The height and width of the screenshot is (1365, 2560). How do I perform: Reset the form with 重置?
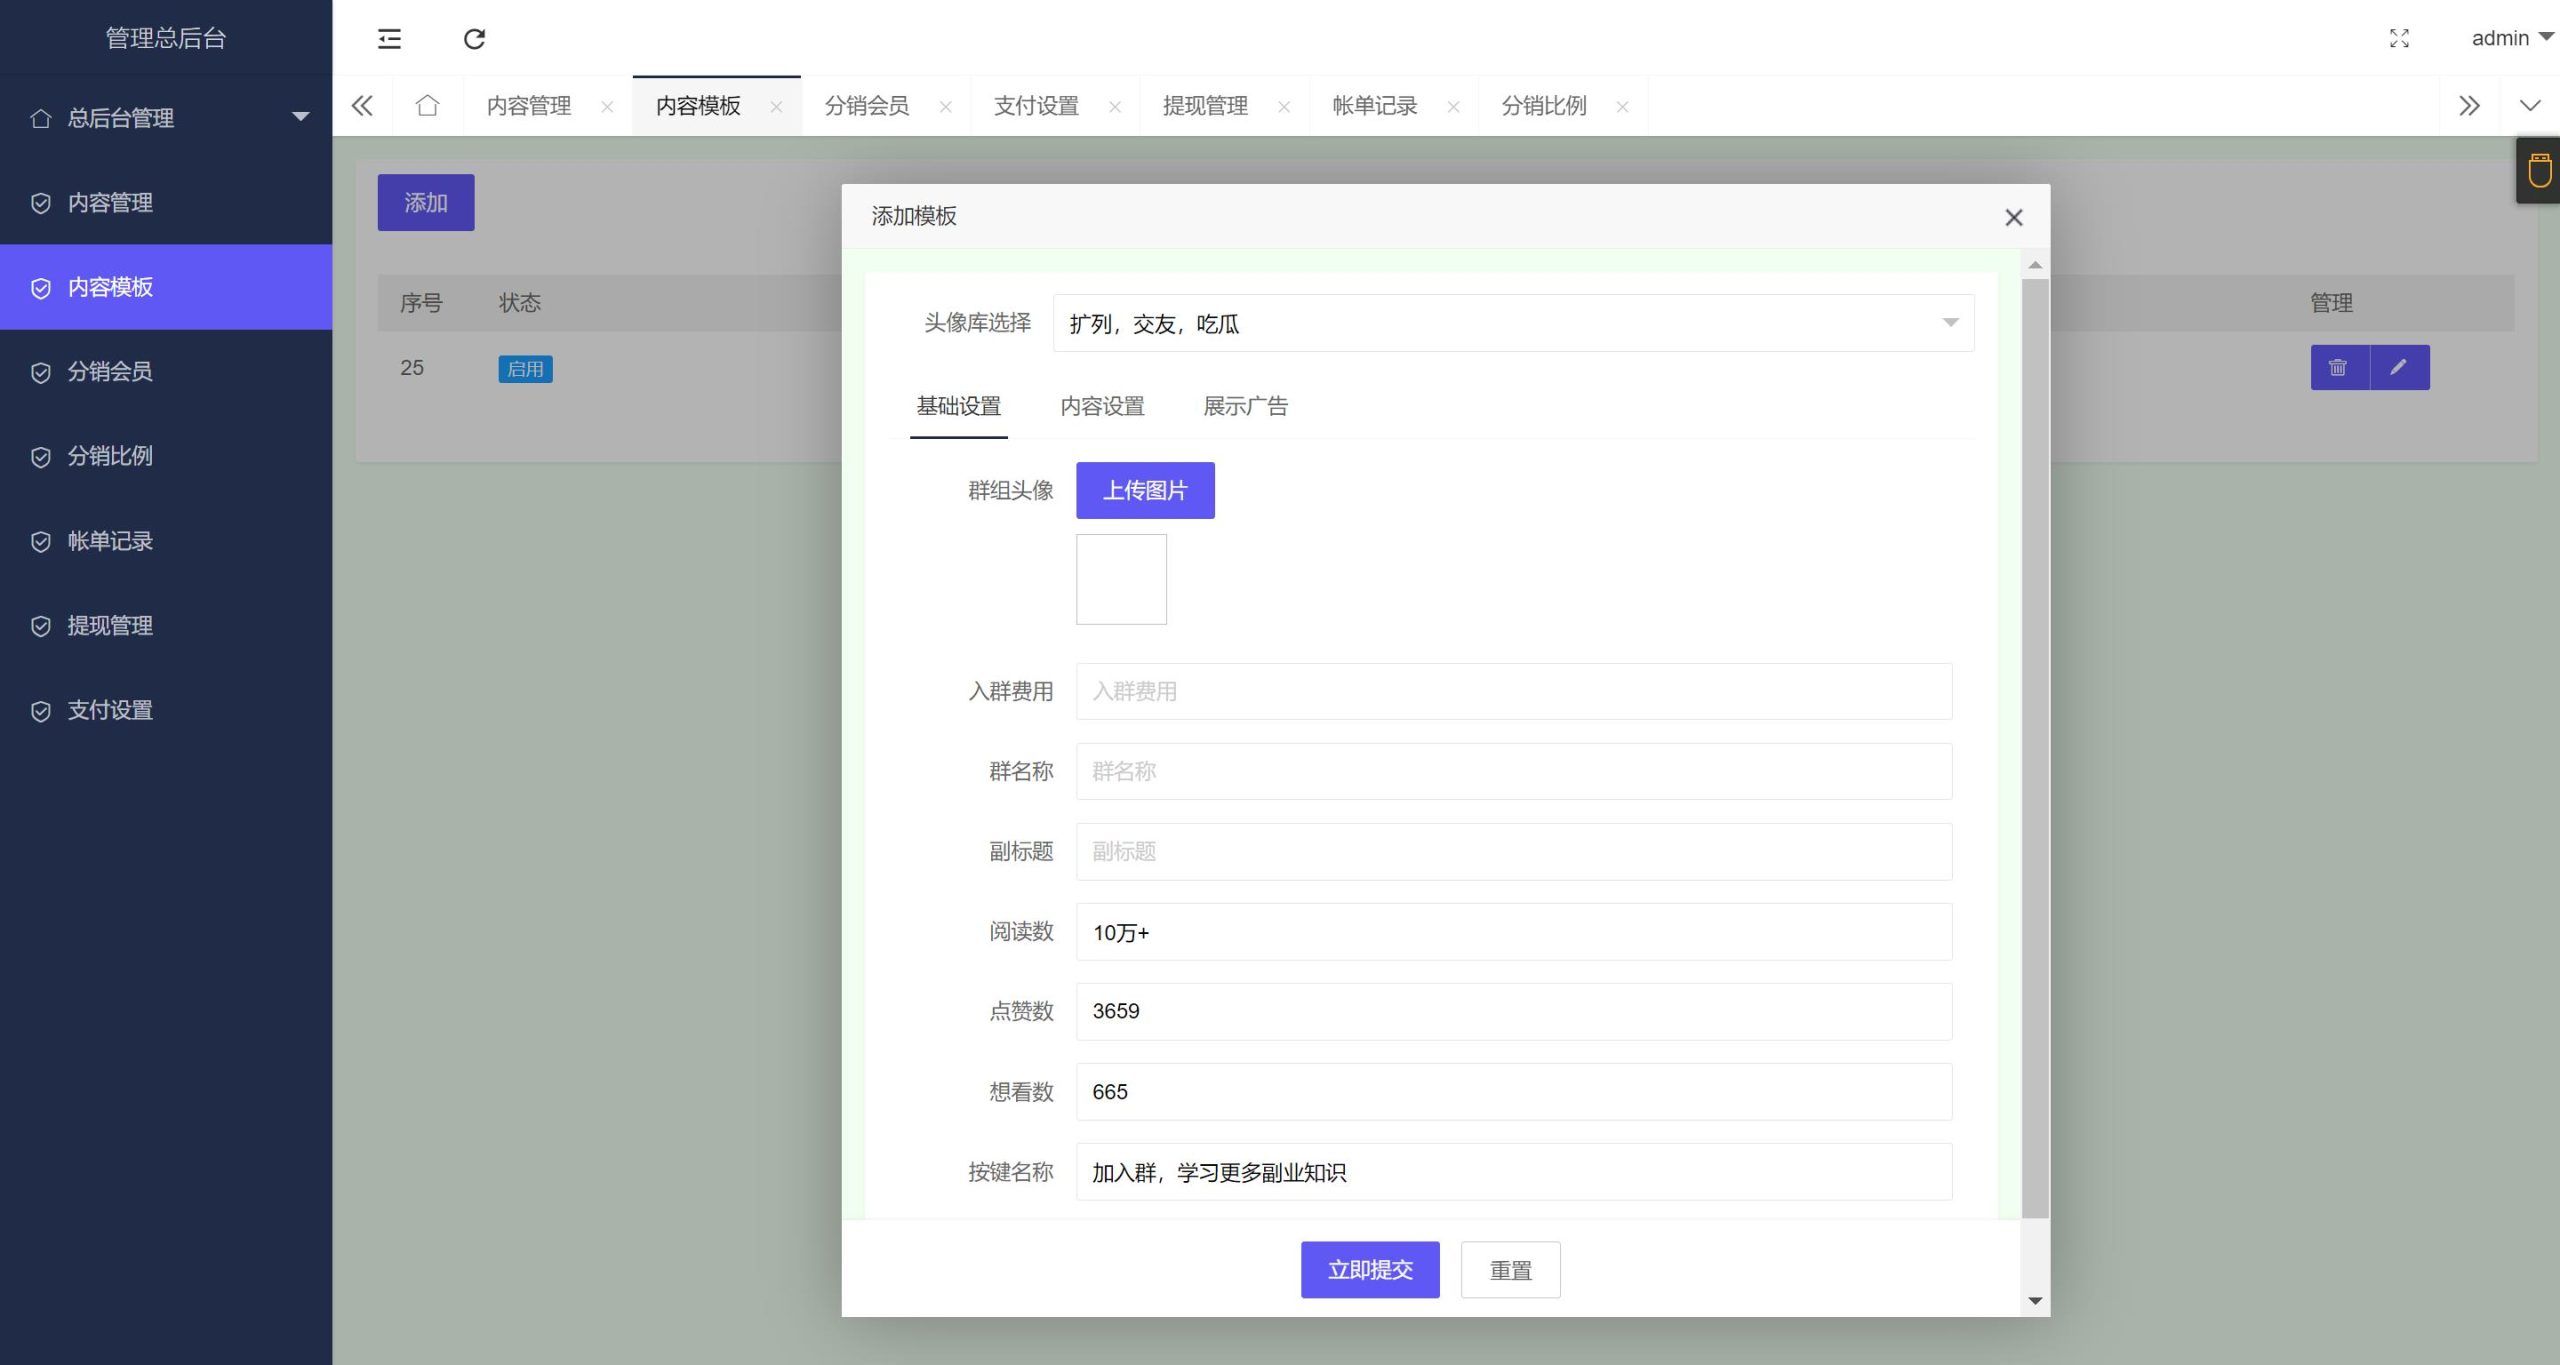tap(1510, 1269)
